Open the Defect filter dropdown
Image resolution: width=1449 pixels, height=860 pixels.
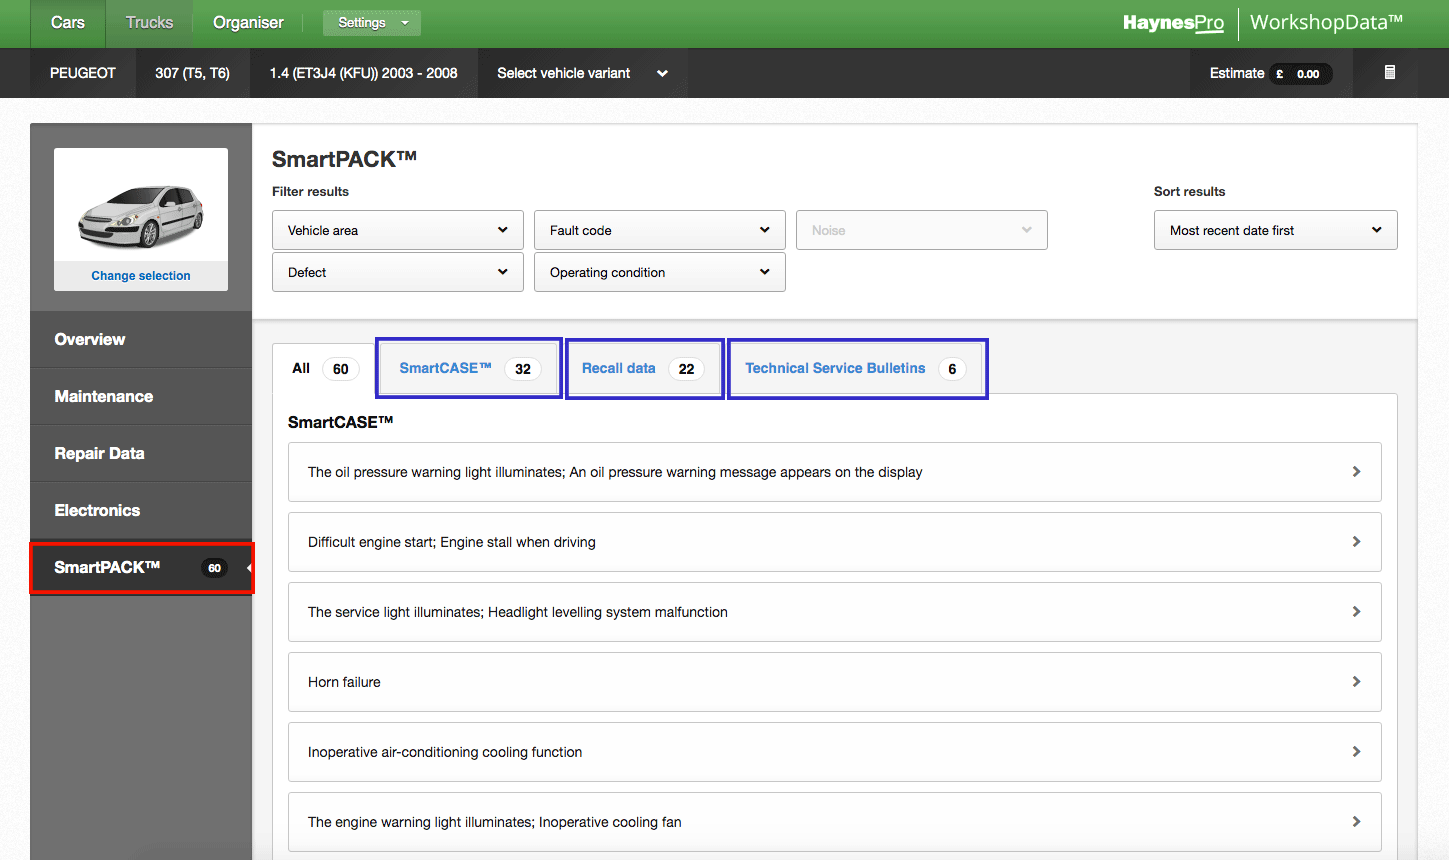click(x=398, y=272)
